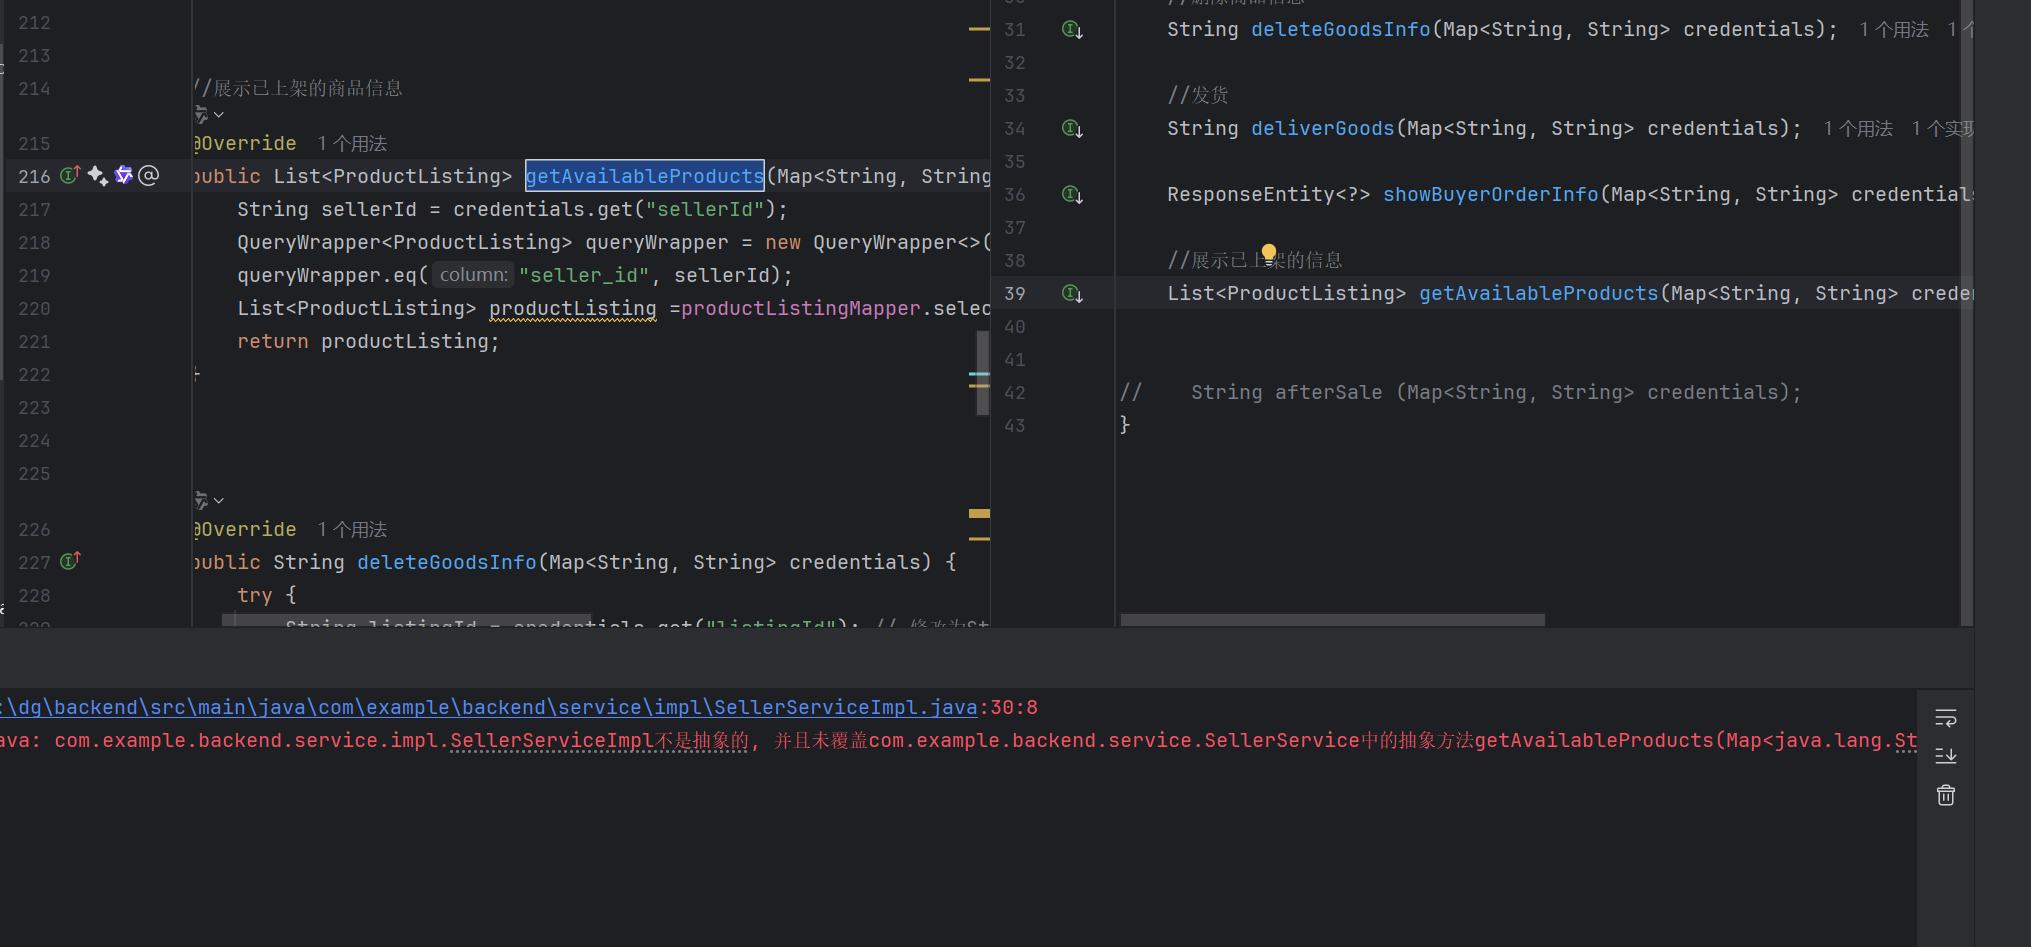Expand the inlay dropdown above line 226
The width and height of the screenshot is (2031, 947).
209,500
